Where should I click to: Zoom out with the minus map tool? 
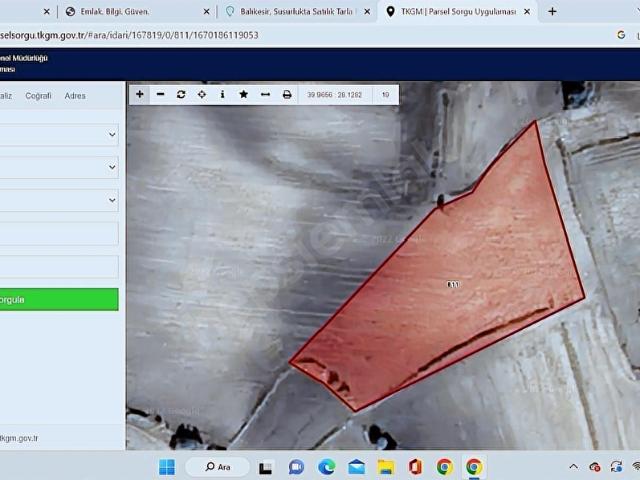160,94
